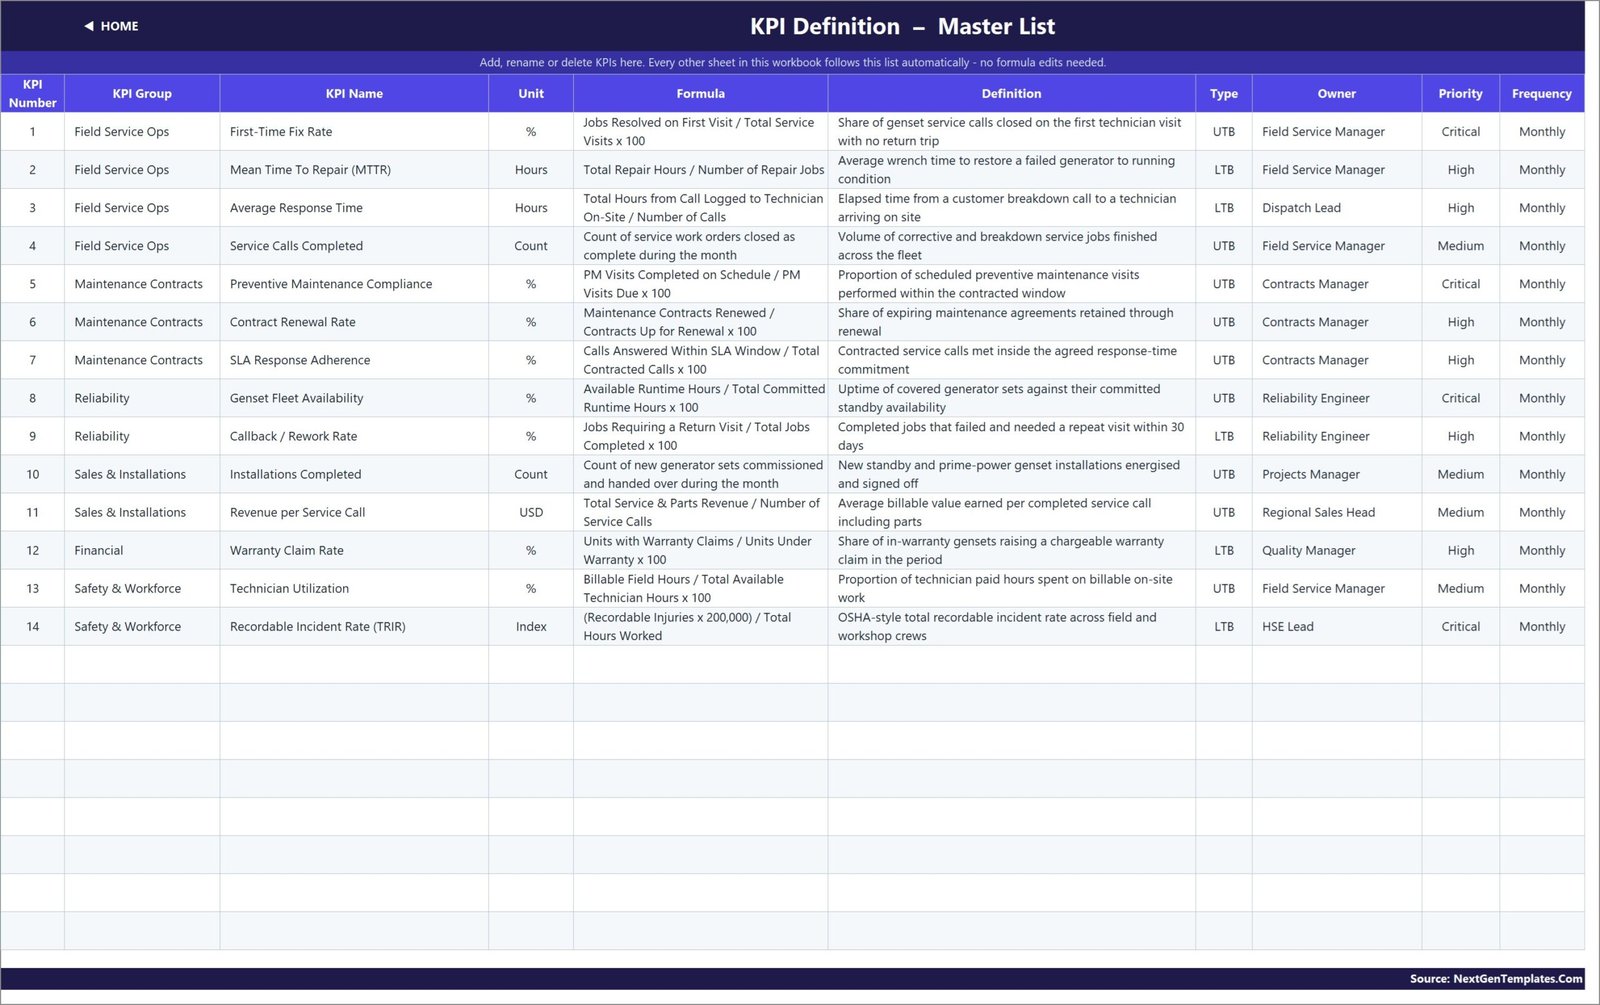
Task: Select the KPI number 8 cell
Action: point(32,398)
